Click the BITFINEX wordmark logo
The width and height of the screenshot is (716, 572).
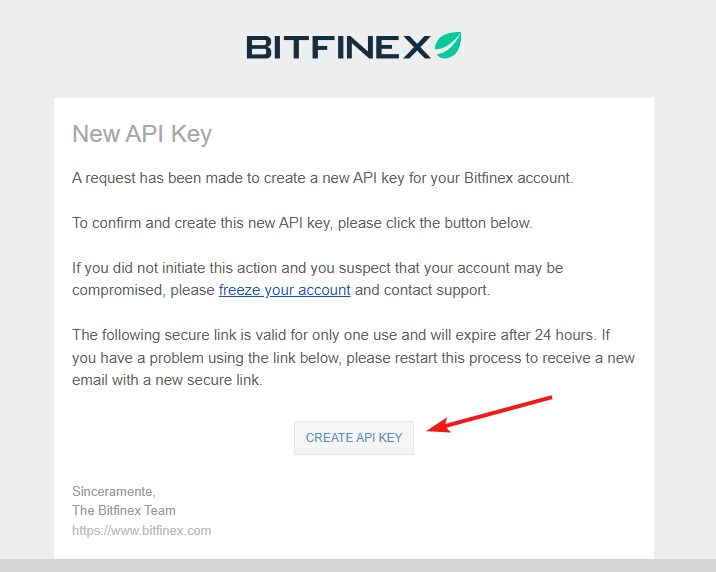coord(338,47)
